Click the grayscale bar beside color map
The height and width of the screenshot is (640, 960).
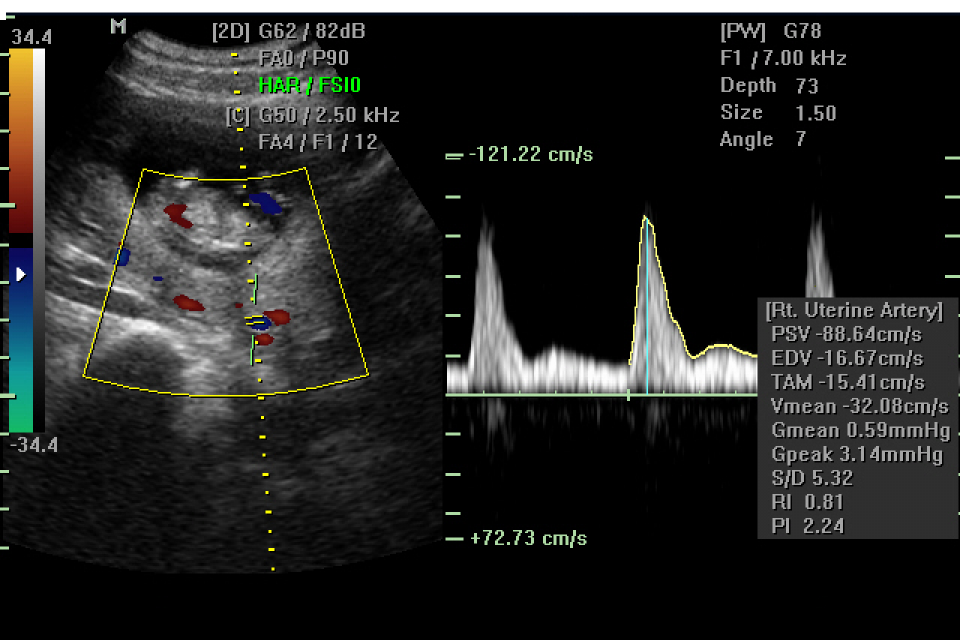(x=39, y=140)
